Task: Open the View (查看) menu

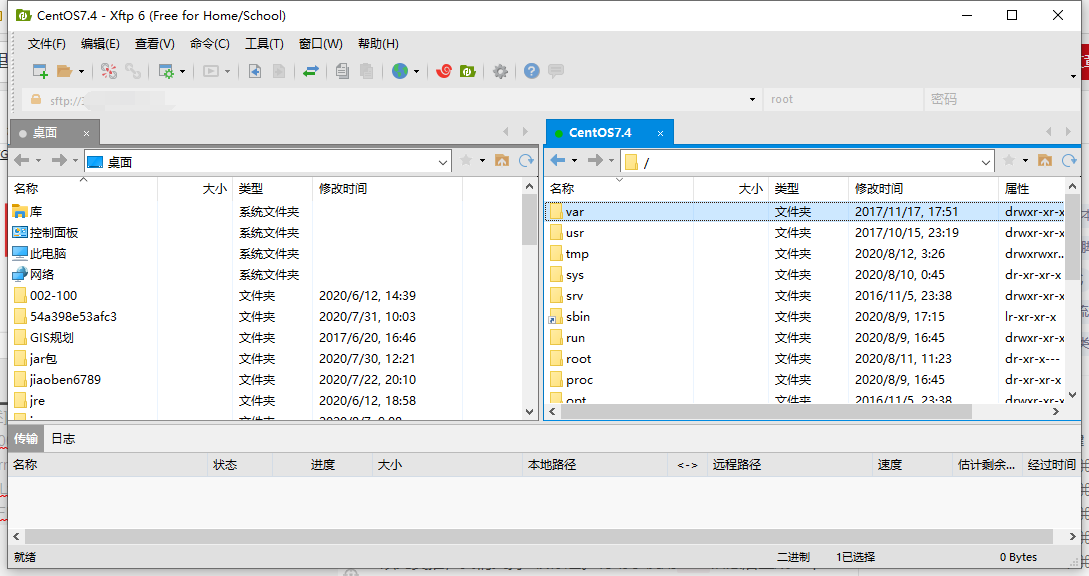Action: [154, 44]
